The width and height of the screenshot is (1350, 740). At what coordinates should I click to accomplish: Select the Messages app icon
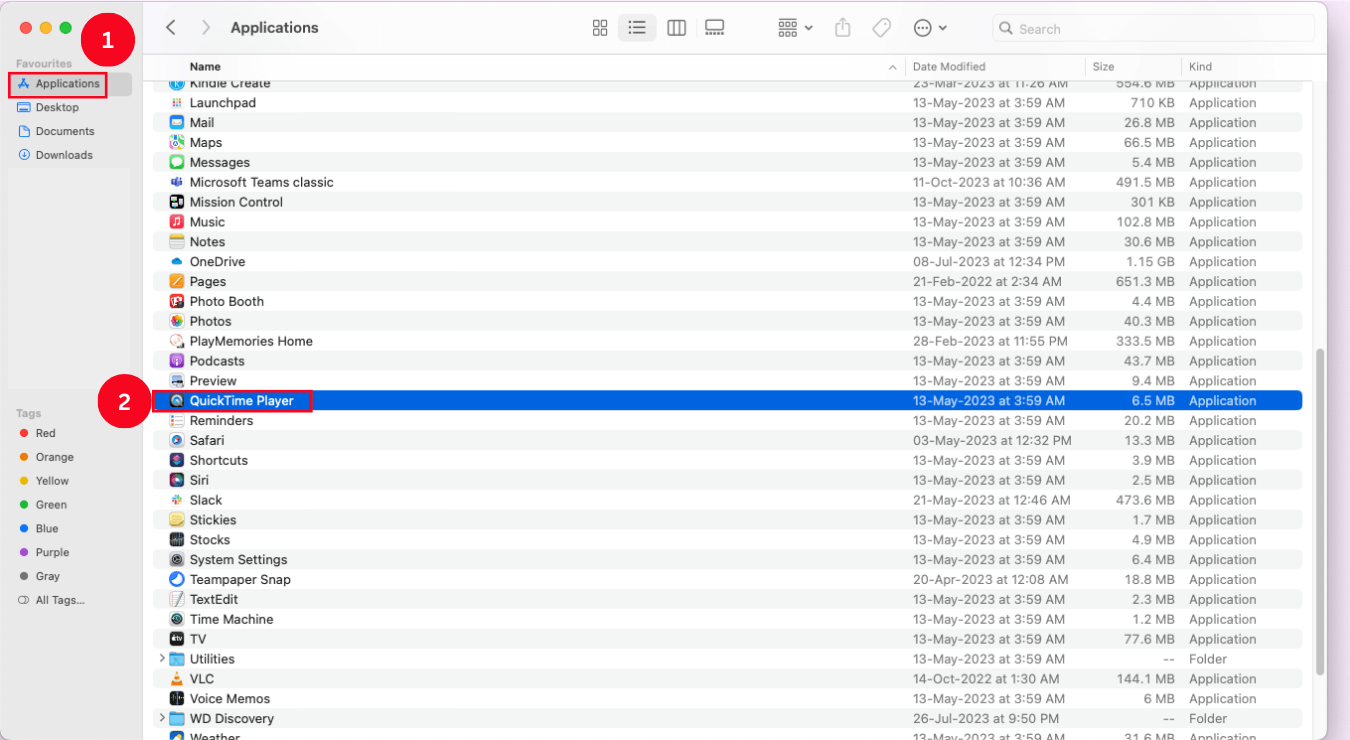(177, 162)
